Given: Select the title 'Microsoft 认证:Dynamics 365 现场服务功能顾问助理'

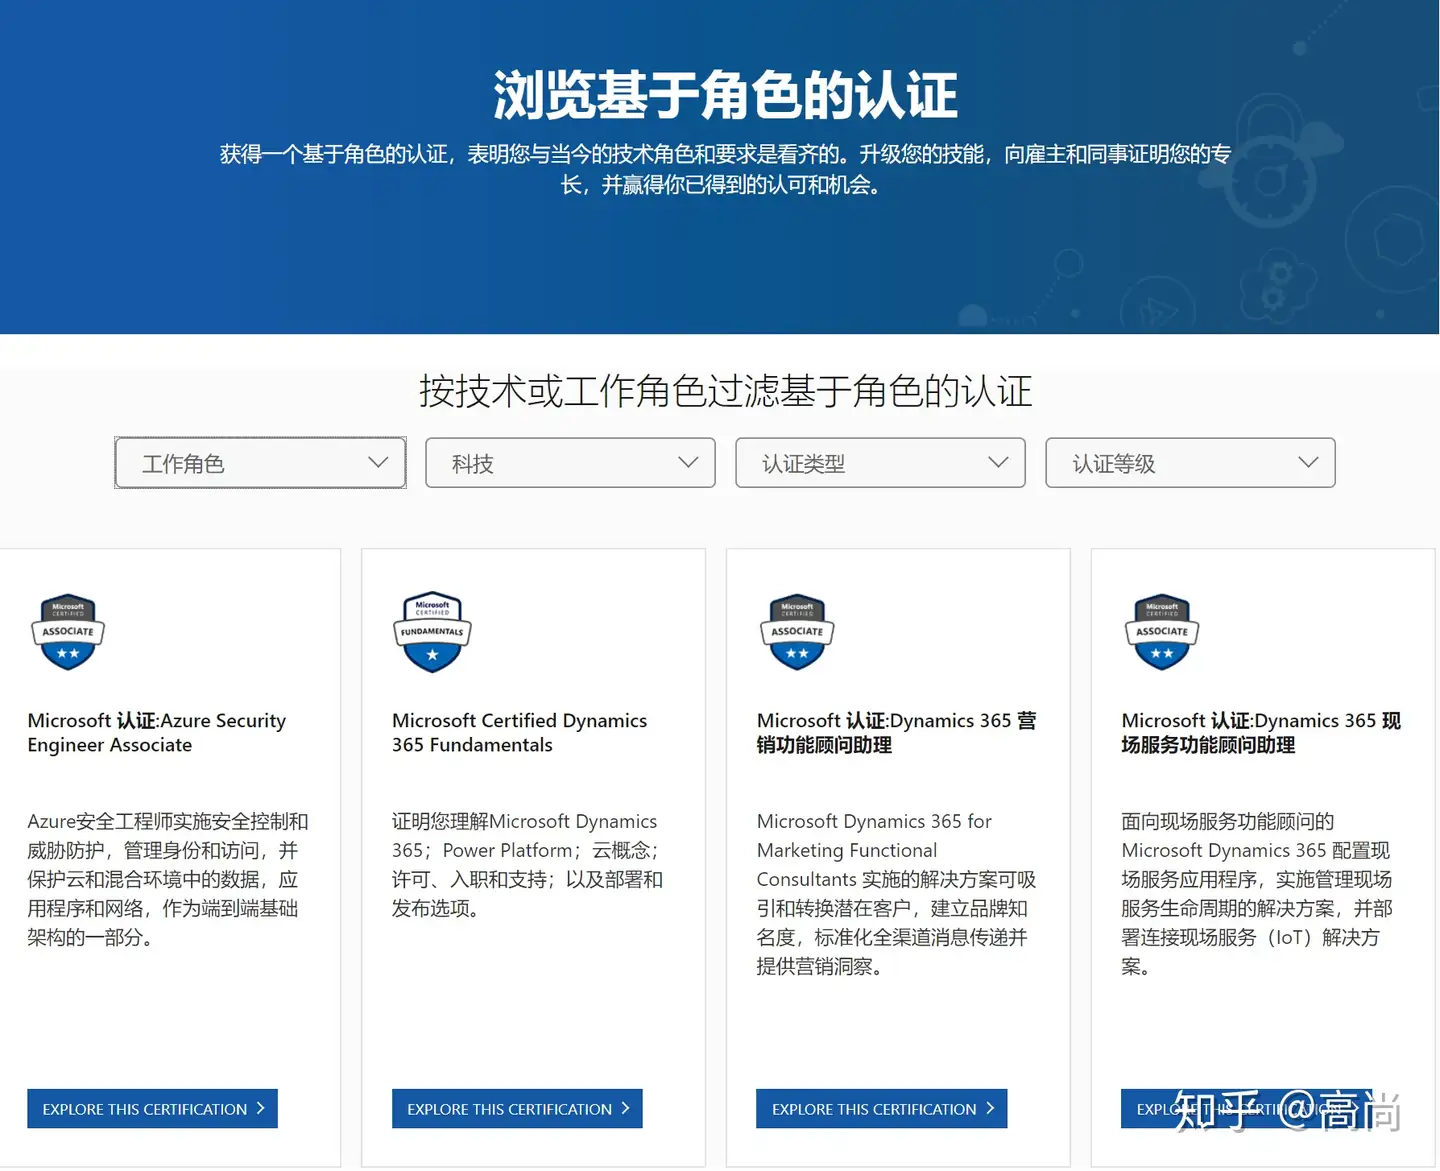Looking at the screenshot, I should 1262,733.
